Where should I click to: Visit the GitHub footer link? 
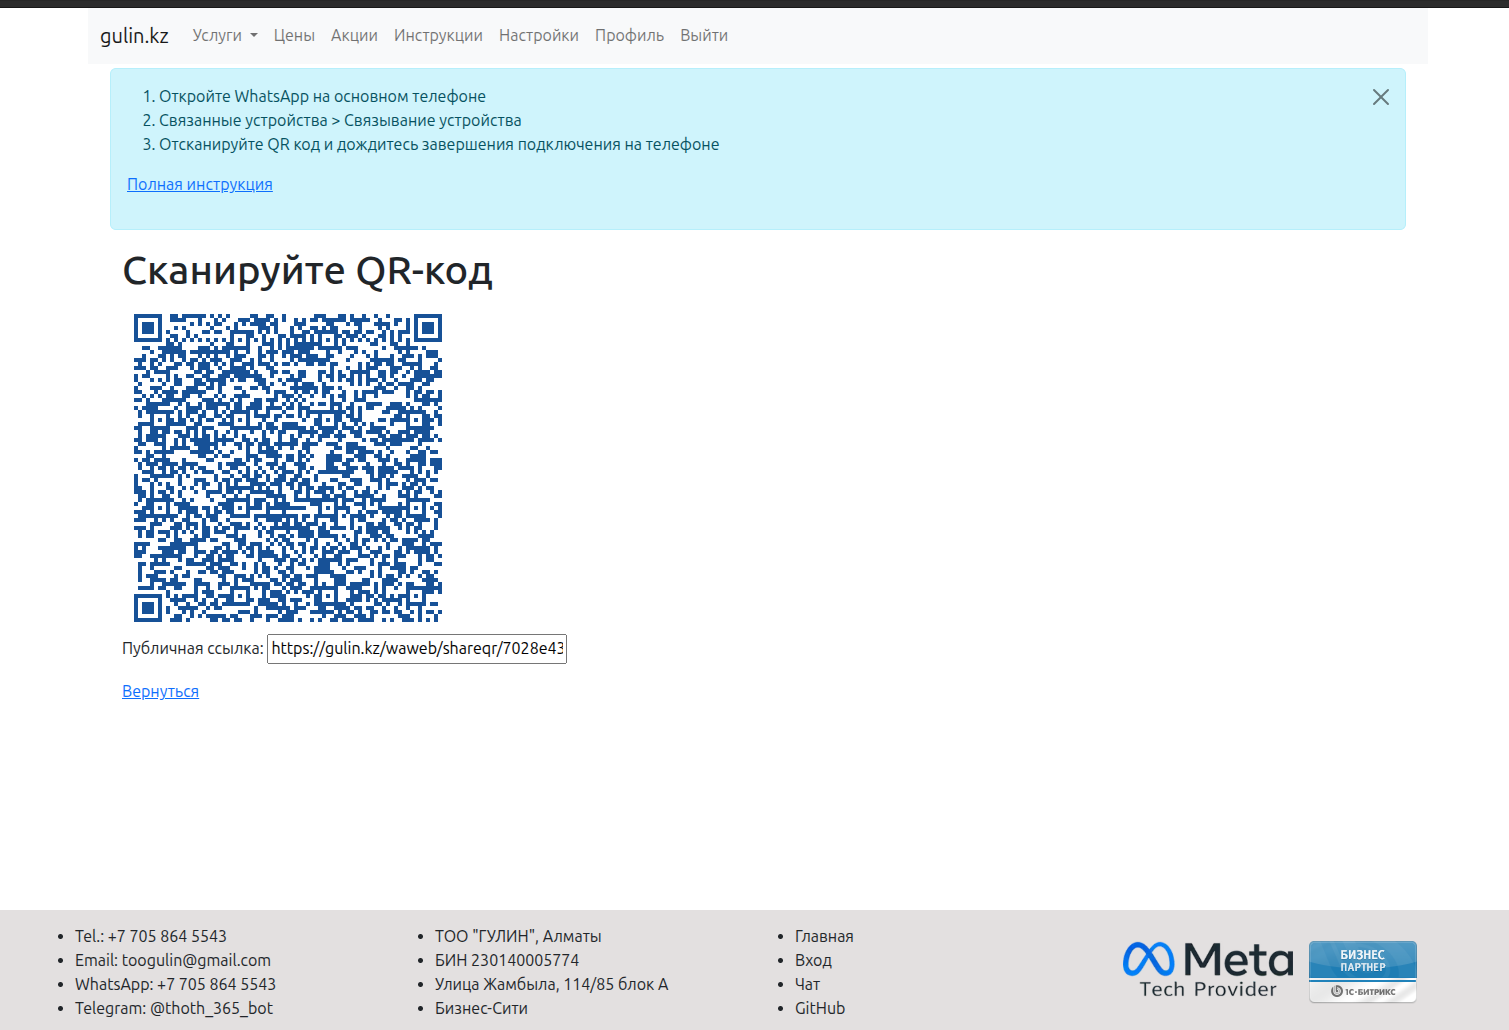point(820,1008)
